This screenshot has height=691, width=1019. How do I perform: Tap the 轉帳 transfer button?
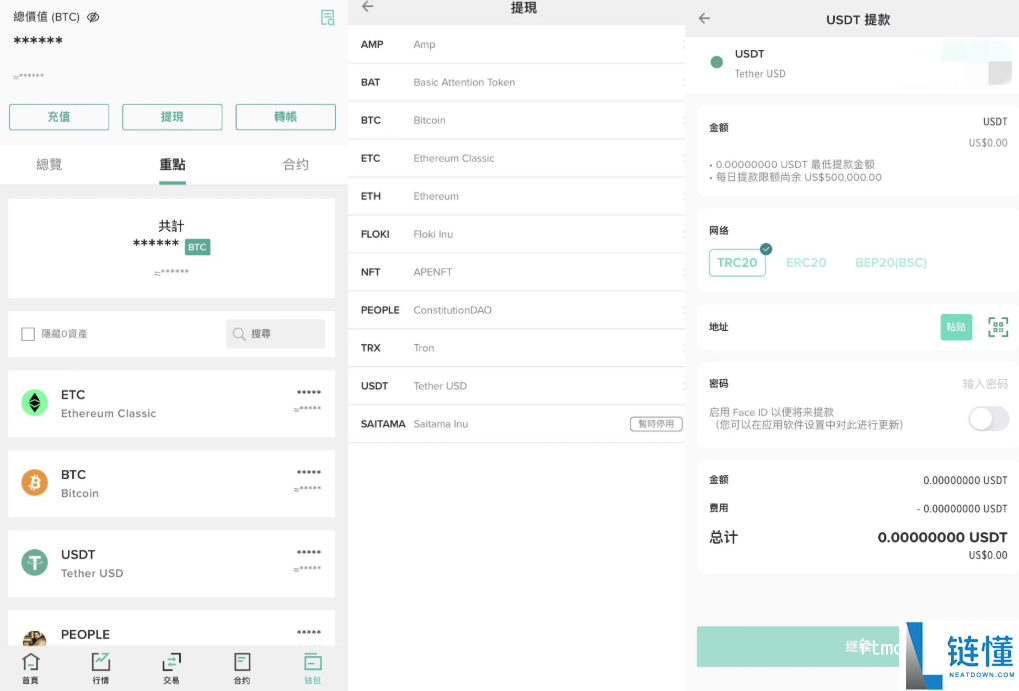pos(285,117)
